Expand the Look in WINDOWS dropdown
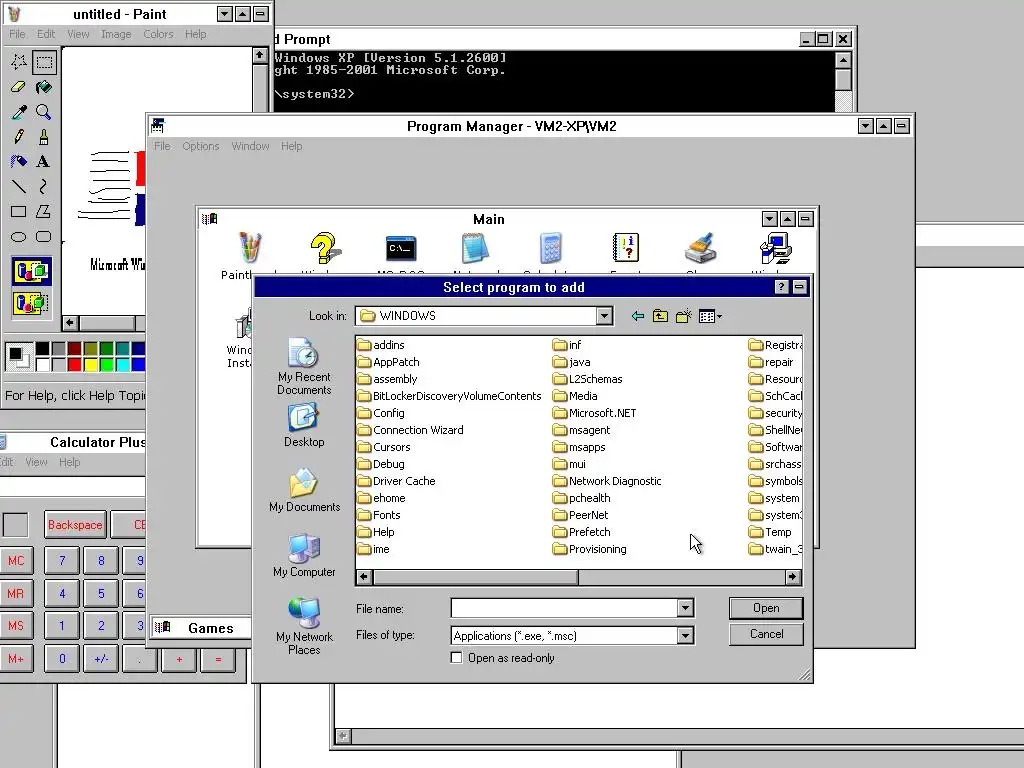 (604, 316)
